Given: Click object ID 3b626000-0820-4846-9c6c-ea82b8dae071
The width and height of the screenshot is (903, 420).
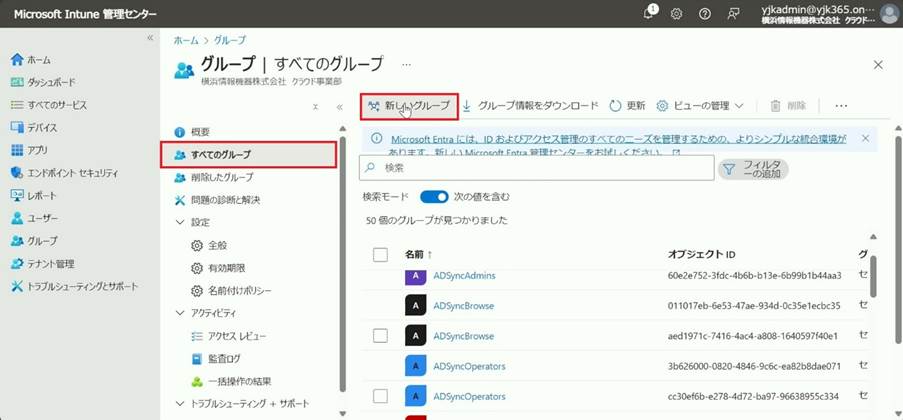Looking at the screenshot, I should click(754, 366).
